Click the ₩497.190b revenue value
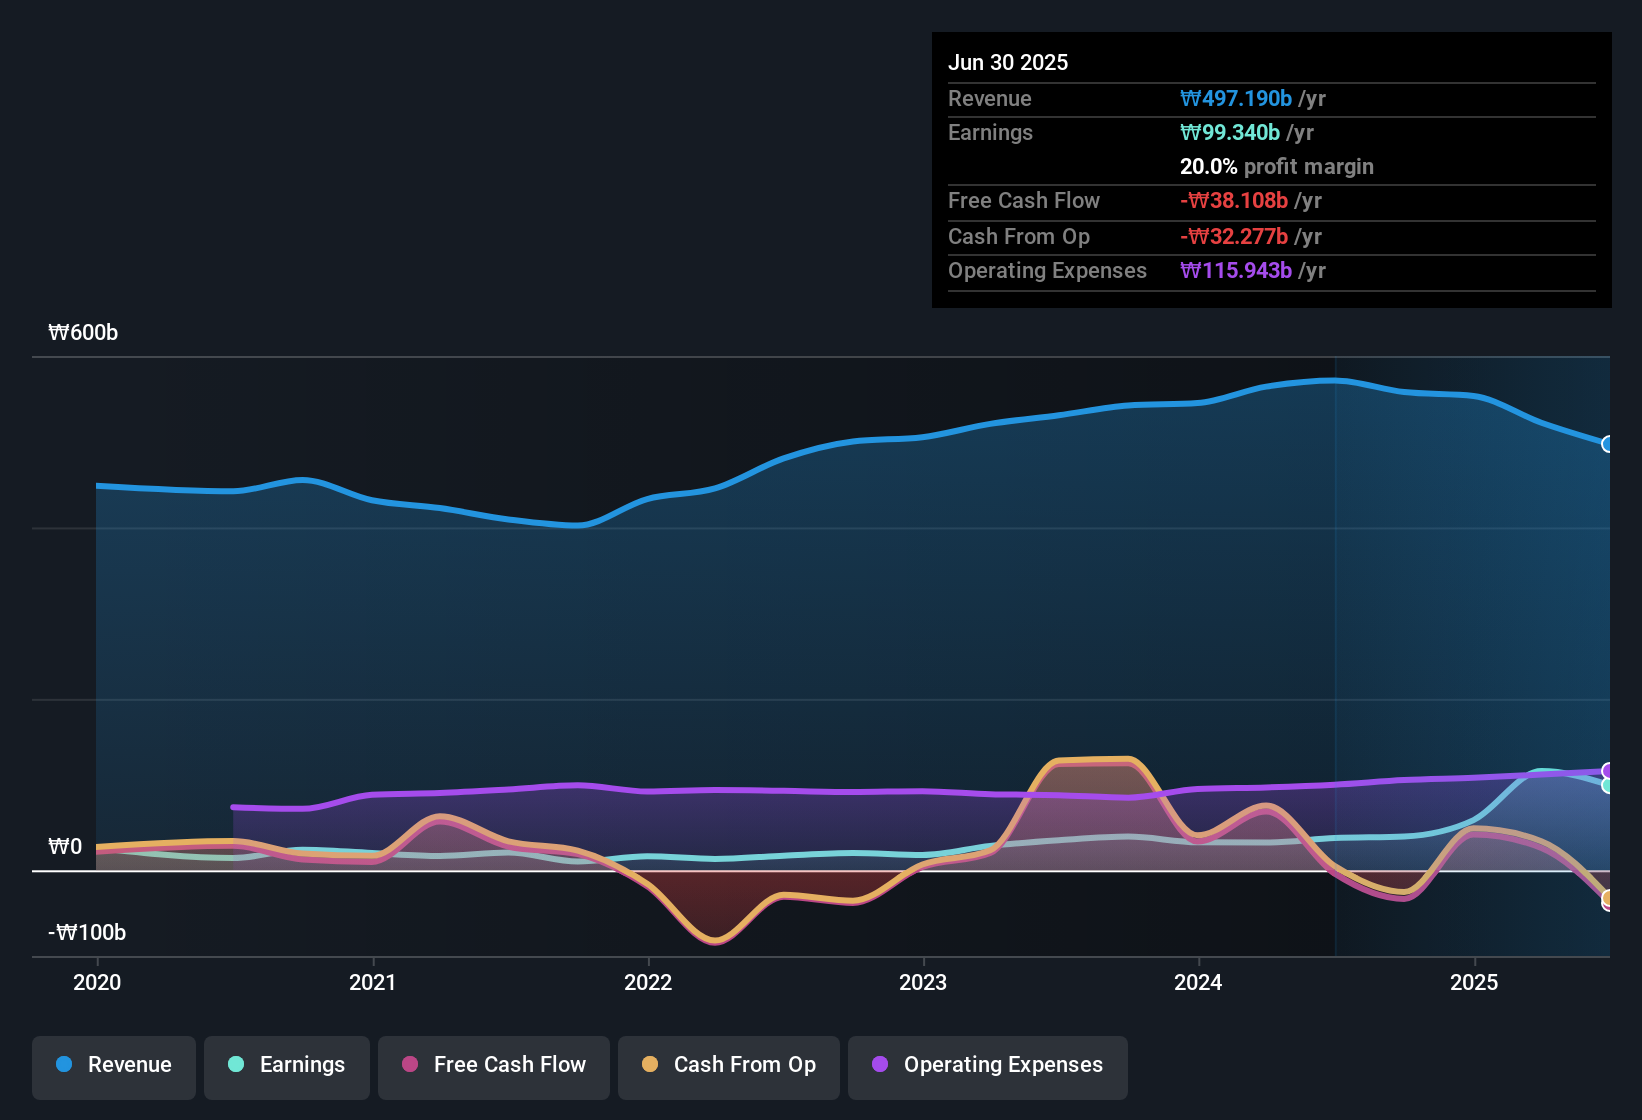The width and height of the screenshot is (1642, 1120). [1236, 98]
